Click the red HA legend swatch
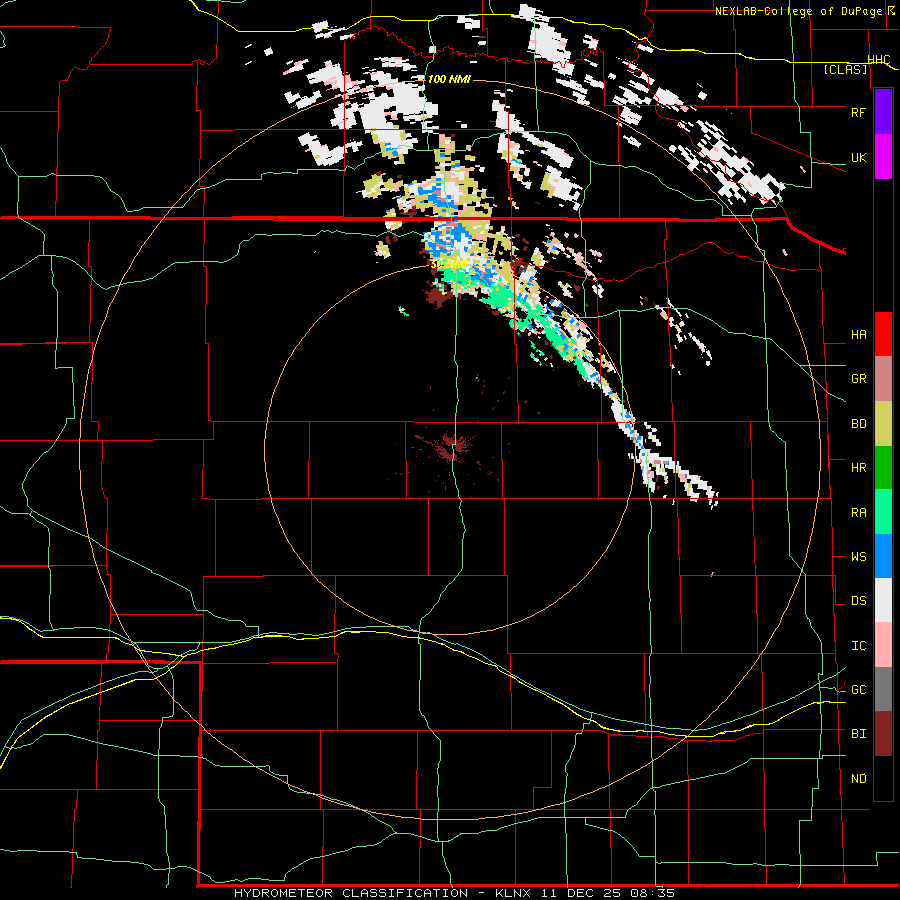The height and width of the screenshot is (900, 900). (883, 334)
